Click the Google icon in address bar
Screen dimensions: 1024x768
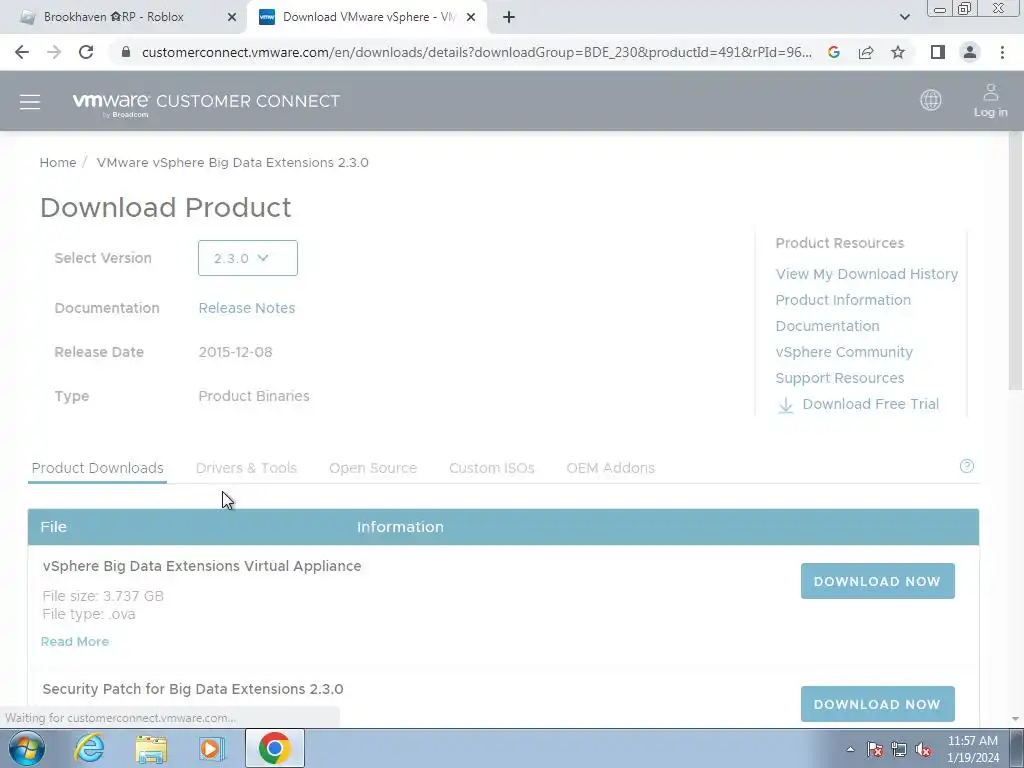[x=834, y=52]
